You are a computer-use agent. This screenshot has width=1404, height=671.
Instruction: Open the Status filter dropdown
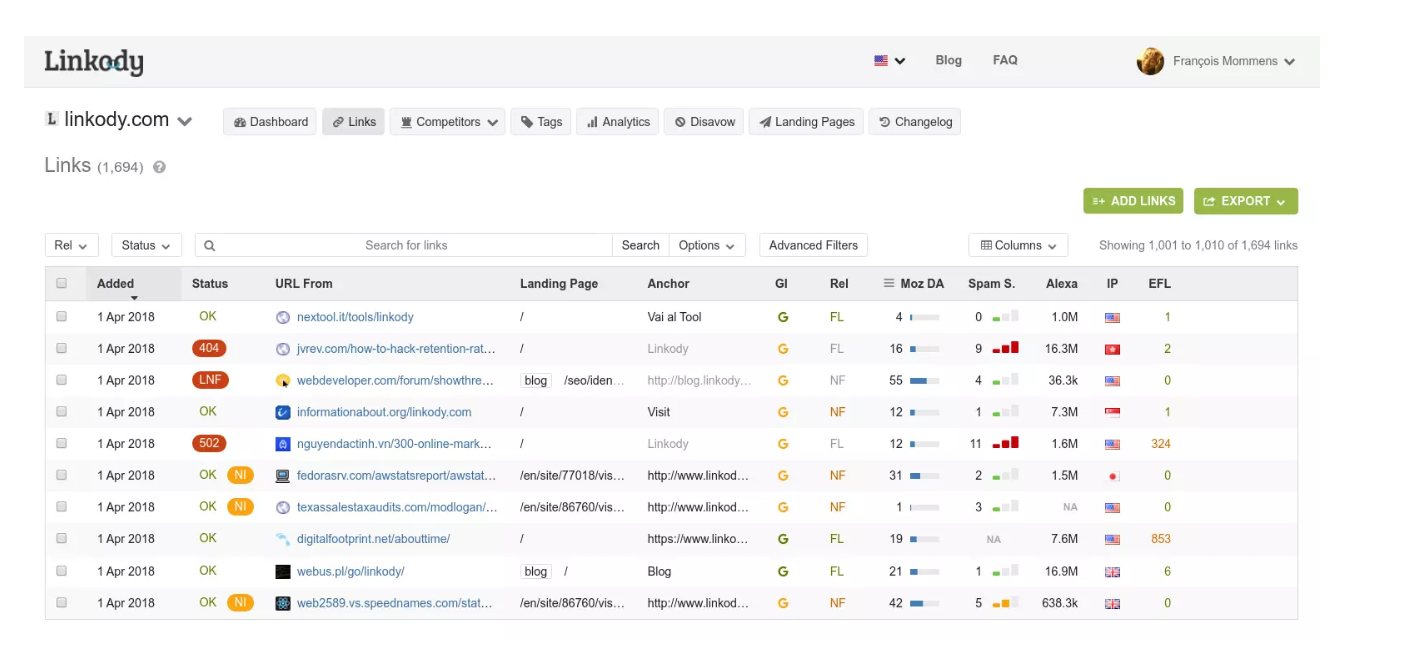tap(146, 245)
